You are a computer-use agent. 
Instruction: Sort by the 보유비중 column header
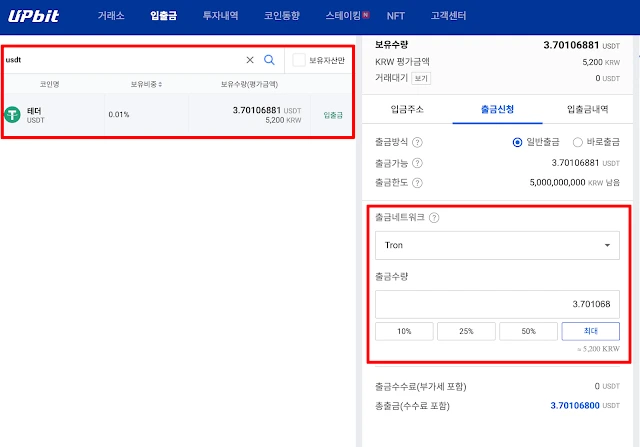click(x=146, y=84)
